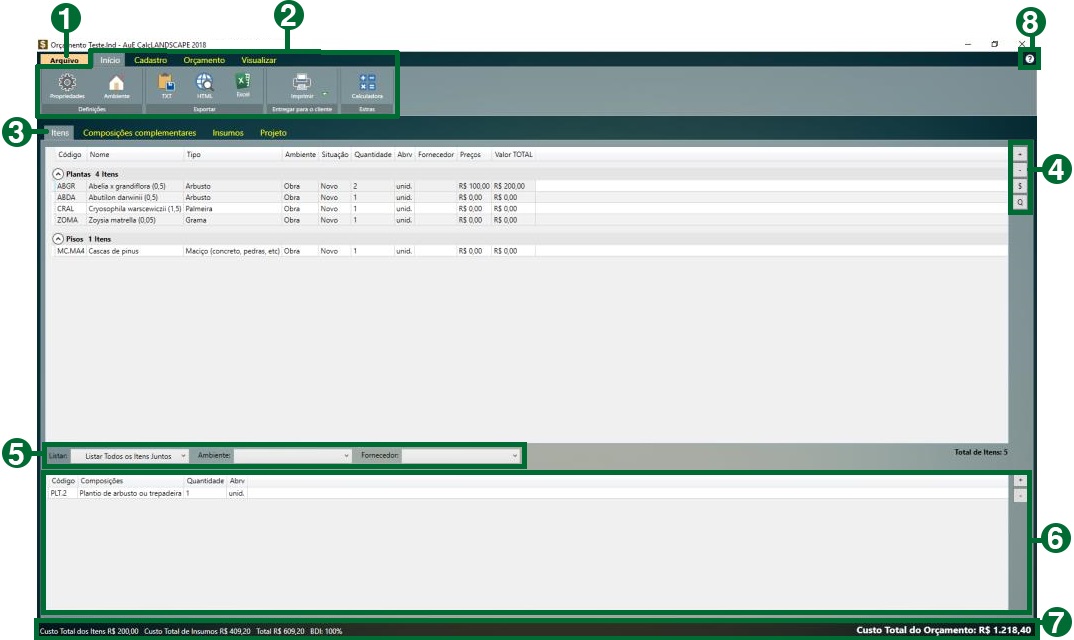This screenshot has width=1074, height=640.
Task: Export budget using the HTML icon
Action: 204,83
